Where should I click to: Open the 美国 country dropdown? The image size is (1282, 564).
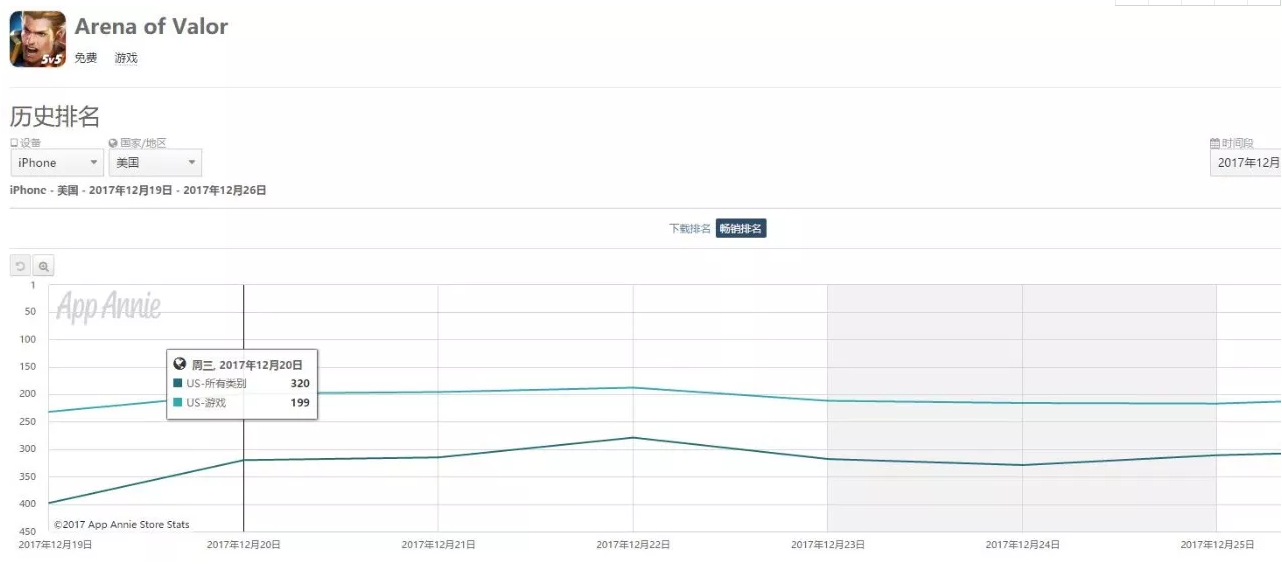155,162
